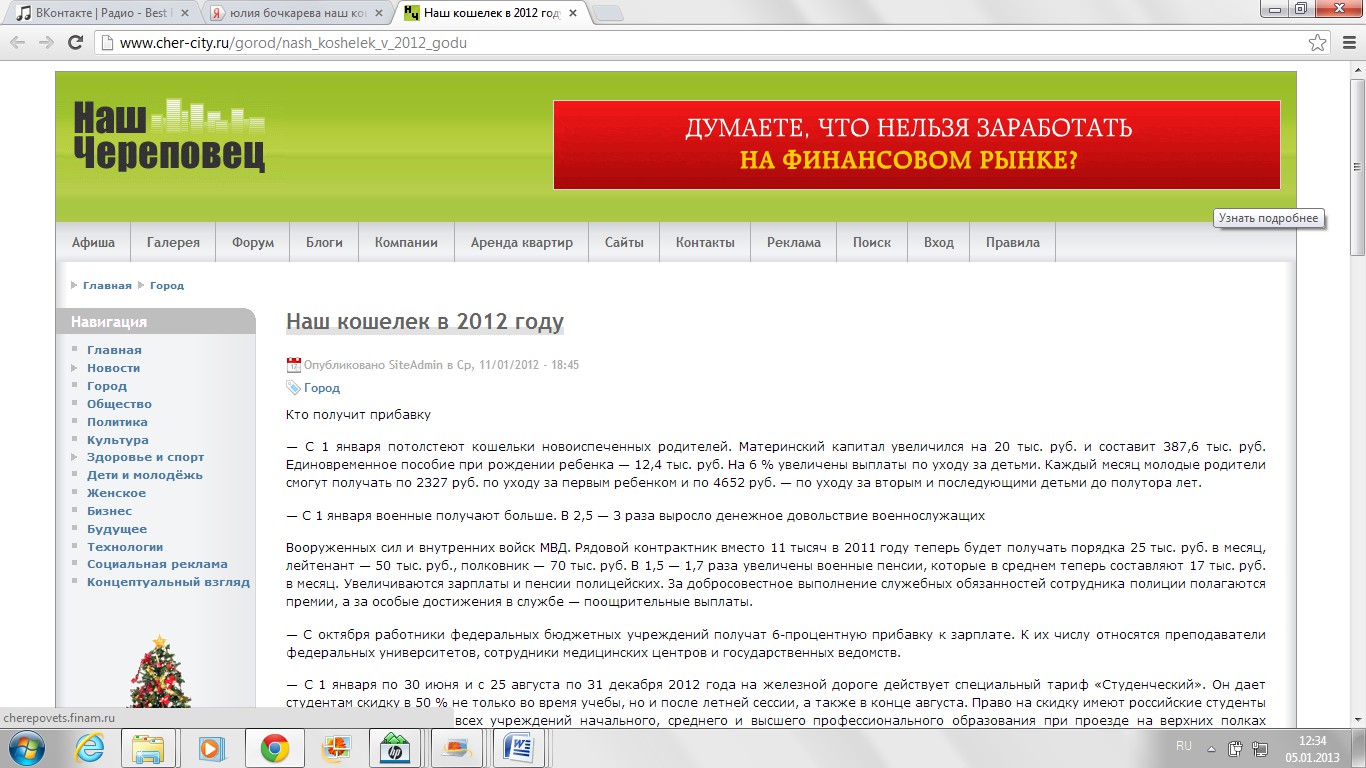Open the Галерея menu item

(x=173, y=243)
